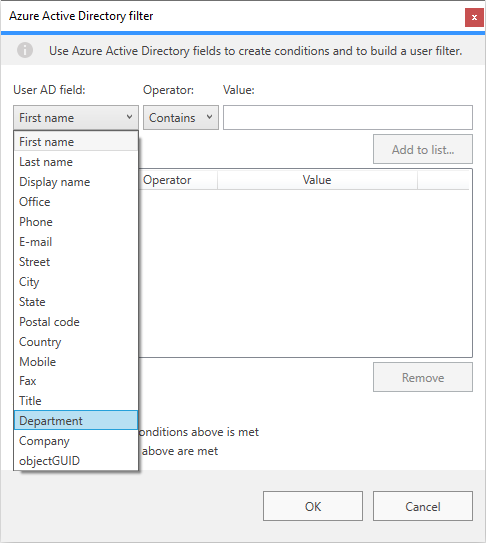Viewport: 486px width, 543px height.
Task: Choose Display name from the list
Action: (x=76, y=182)
